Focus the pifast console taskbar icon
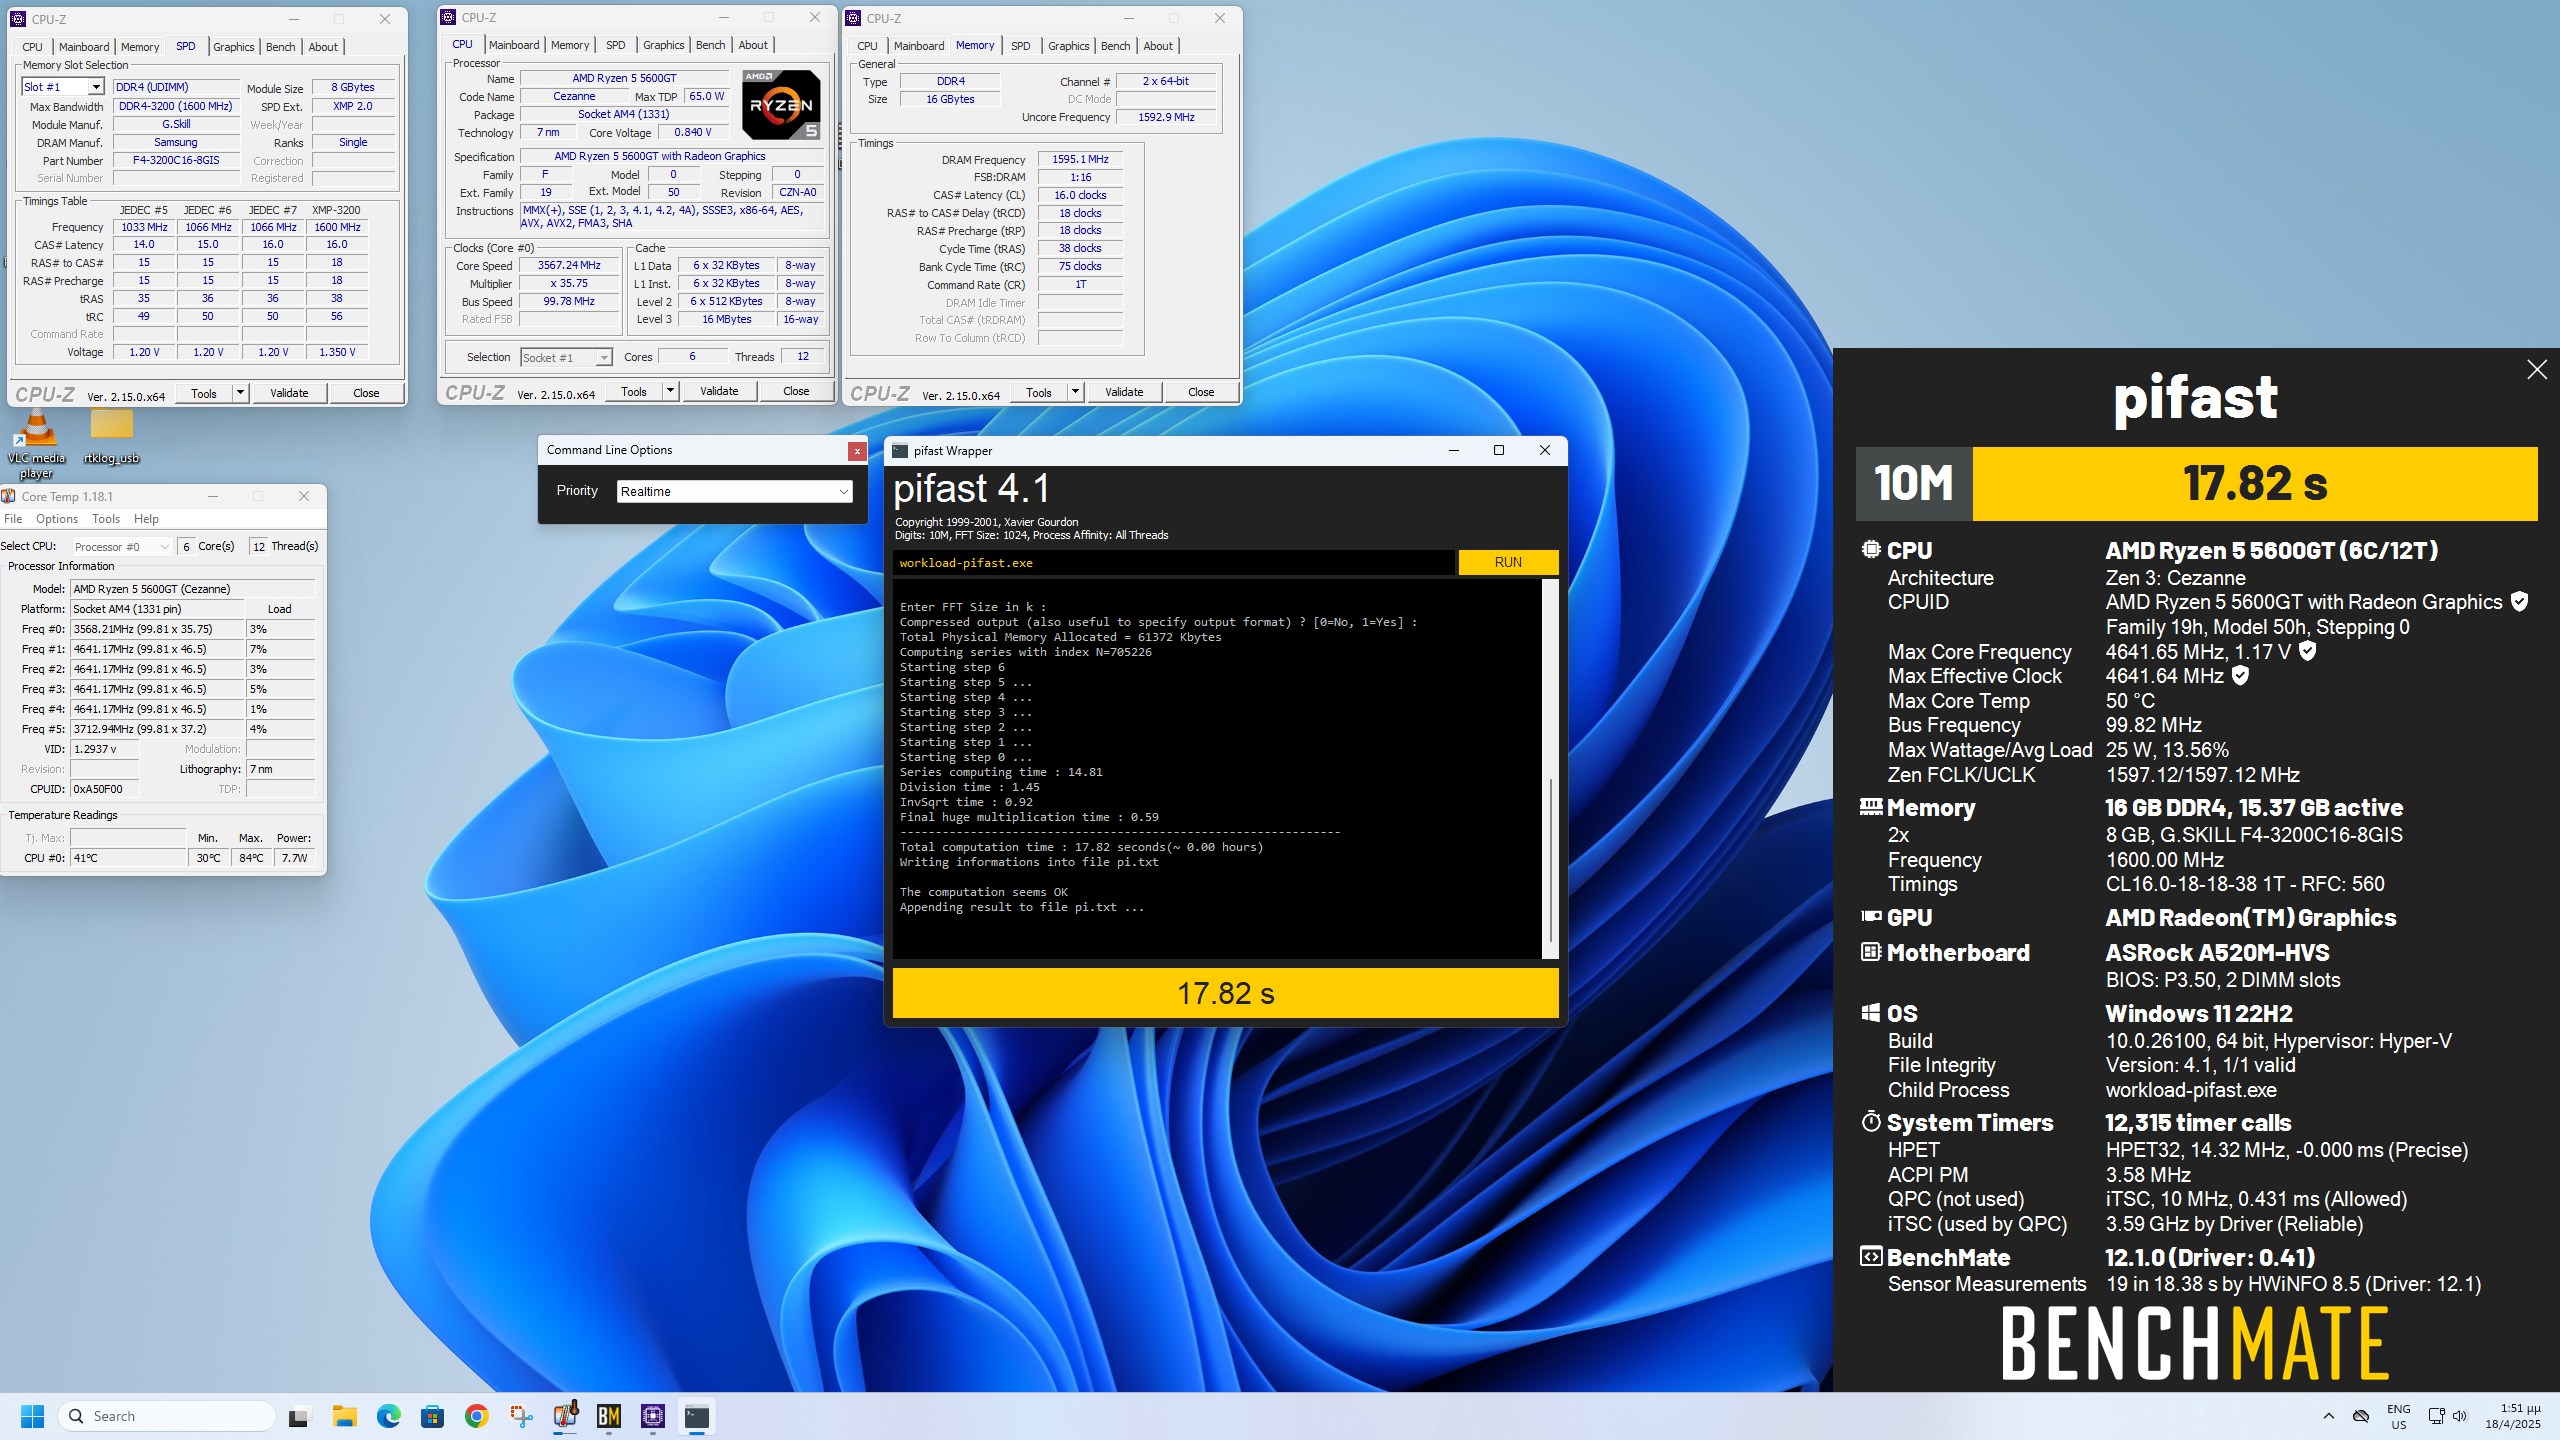The width and height of the screenshot is (2560, 1440). coord(697,1416)
